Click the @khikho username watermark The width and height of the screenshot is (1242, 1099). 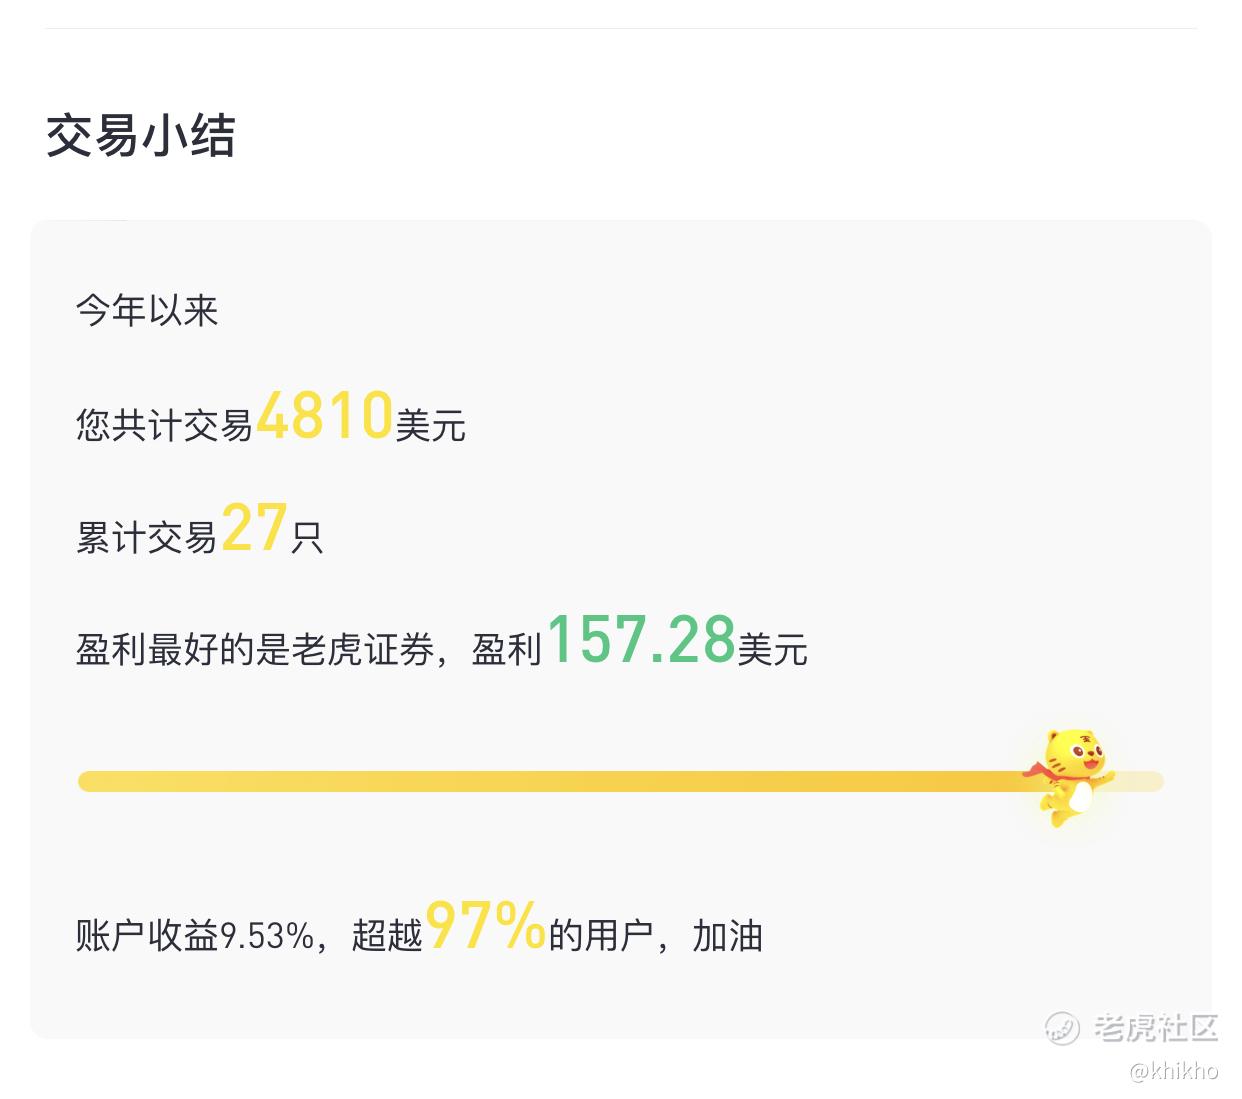(x=1174, y=1071)
